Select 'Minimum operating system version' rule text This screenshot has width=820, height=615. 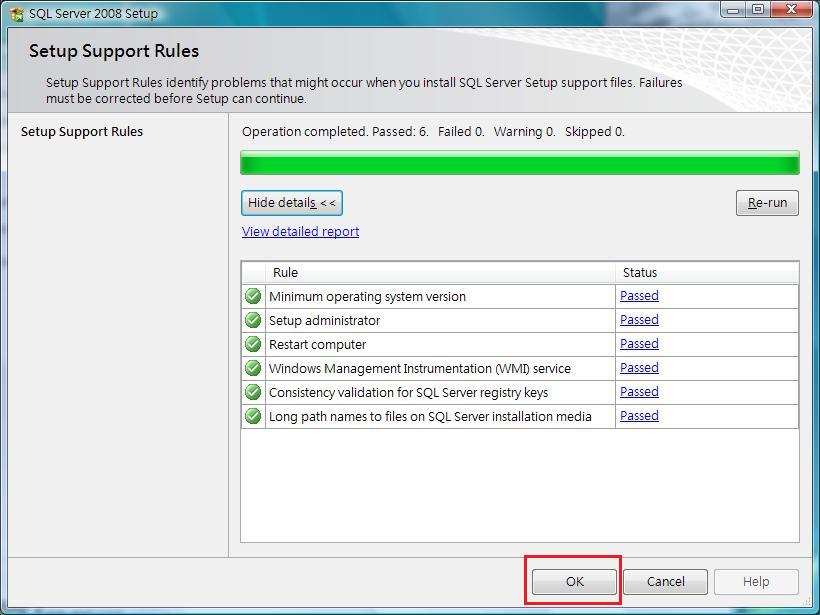pyautogui.click(x=367, y=297)
